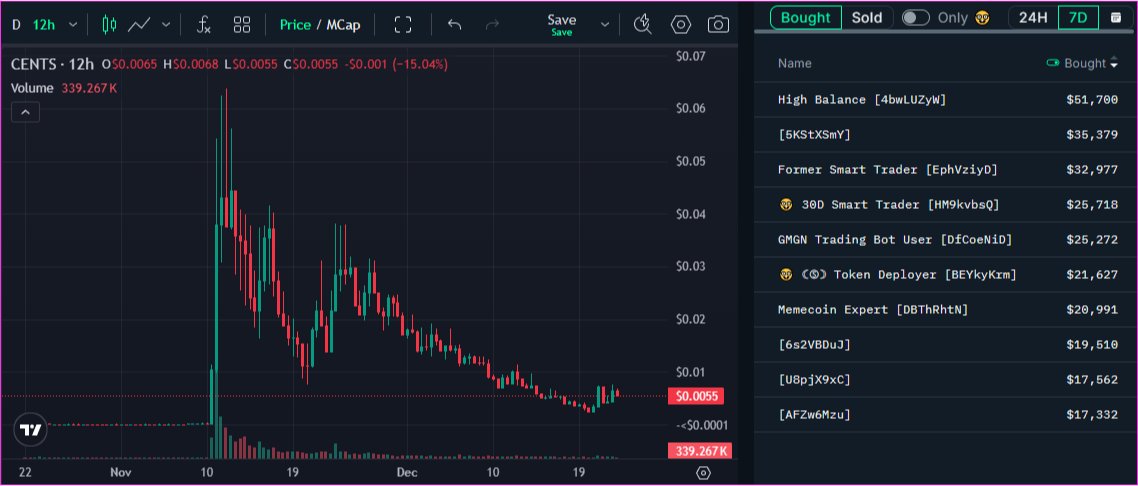Redo the chart action
Image resolution: width=1138 pixels, height=486 pixels.
click(492, 25)
